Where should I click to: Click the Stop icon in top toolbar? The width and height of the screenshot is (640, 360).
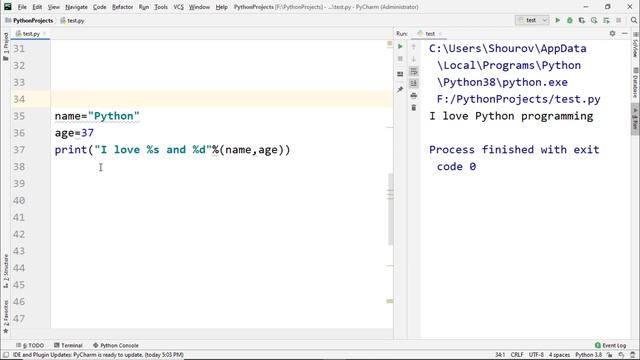point(619,20)
